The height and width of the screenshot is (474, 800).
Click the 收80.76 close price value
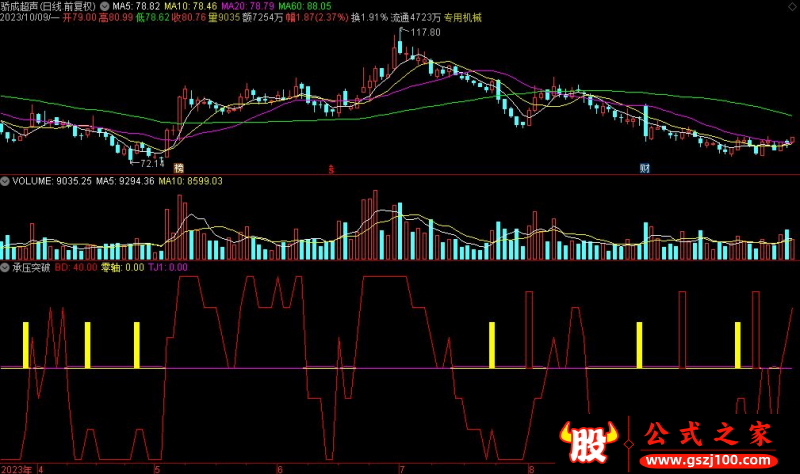click(x=189, y=17)
